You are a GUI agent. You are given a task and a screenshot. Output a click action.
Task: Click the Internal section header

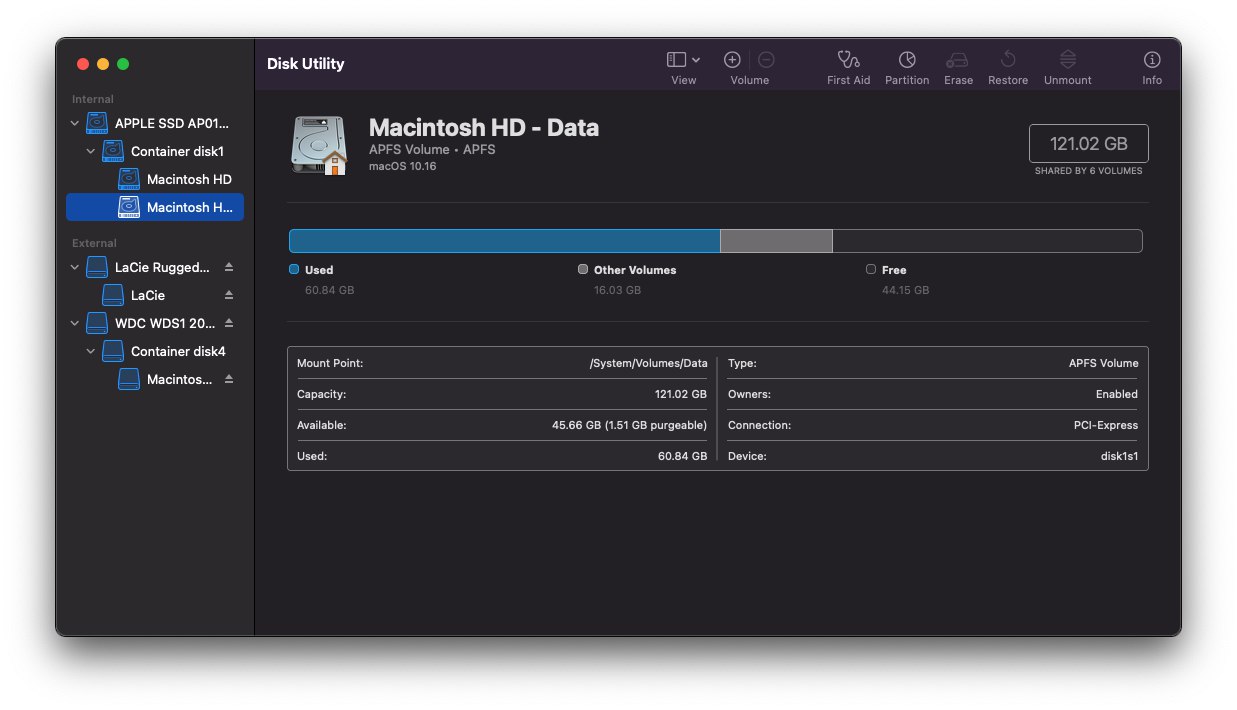[x=93, y=99]
